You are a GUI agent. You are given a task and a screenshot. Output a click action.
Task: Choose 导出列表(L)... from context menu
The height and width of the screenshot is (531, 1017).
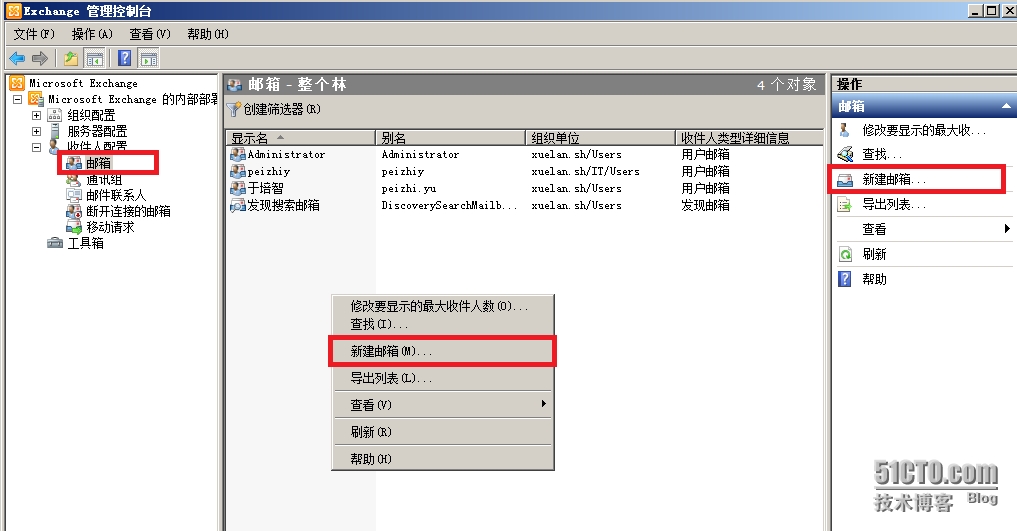443,378
